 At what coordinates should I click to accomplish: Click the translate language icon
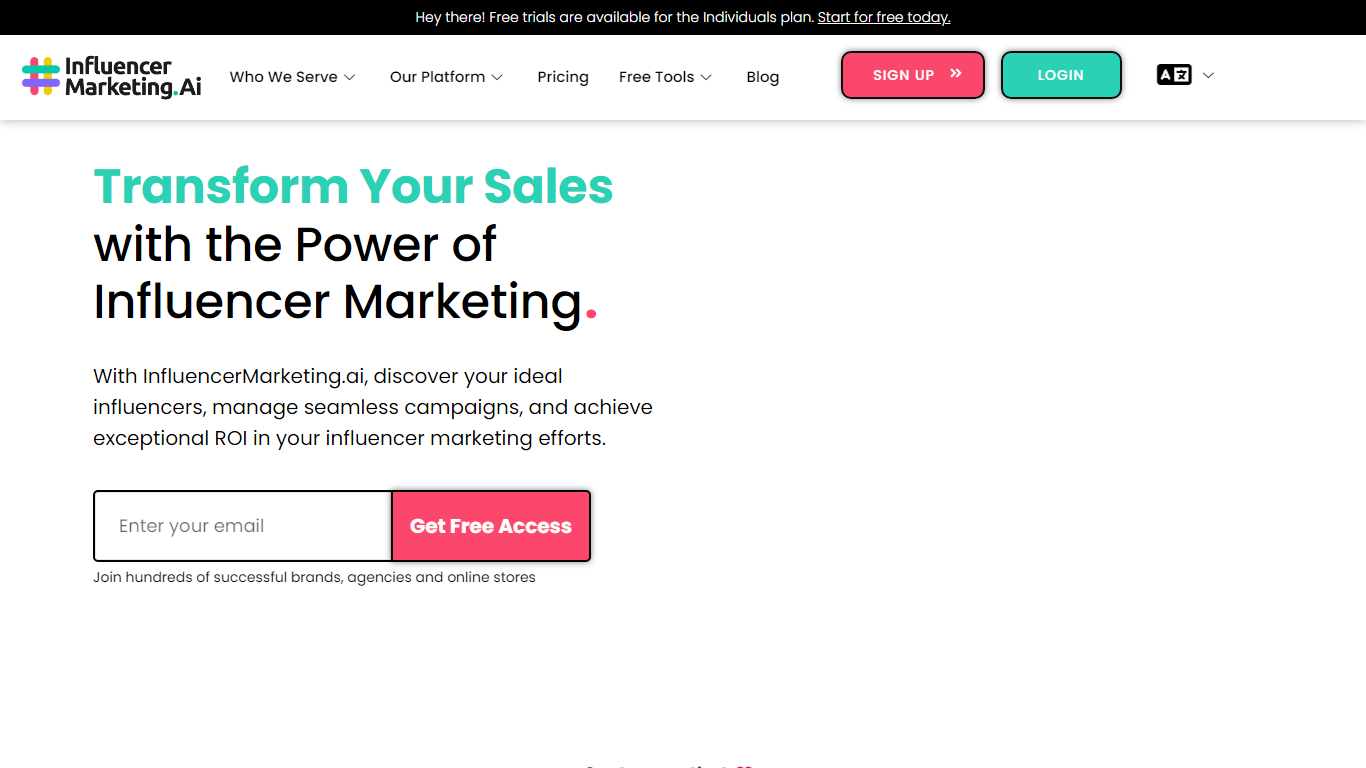[1174, 75]
